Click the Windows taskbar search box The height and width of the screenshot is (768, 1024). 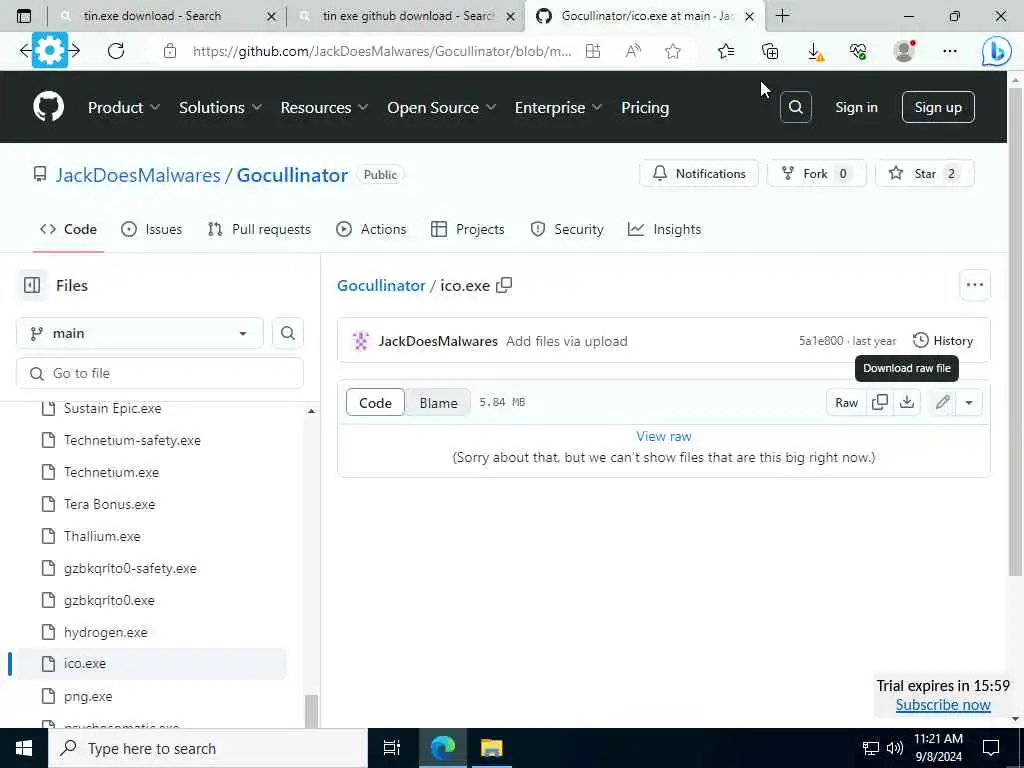[x=207, y=748]
